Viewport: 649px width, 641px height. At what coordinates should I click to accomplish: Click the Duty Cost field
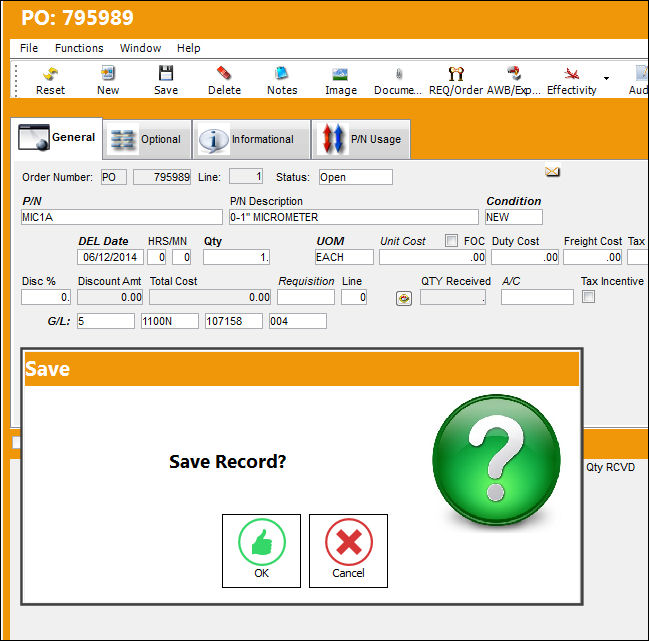pos(525,257)
